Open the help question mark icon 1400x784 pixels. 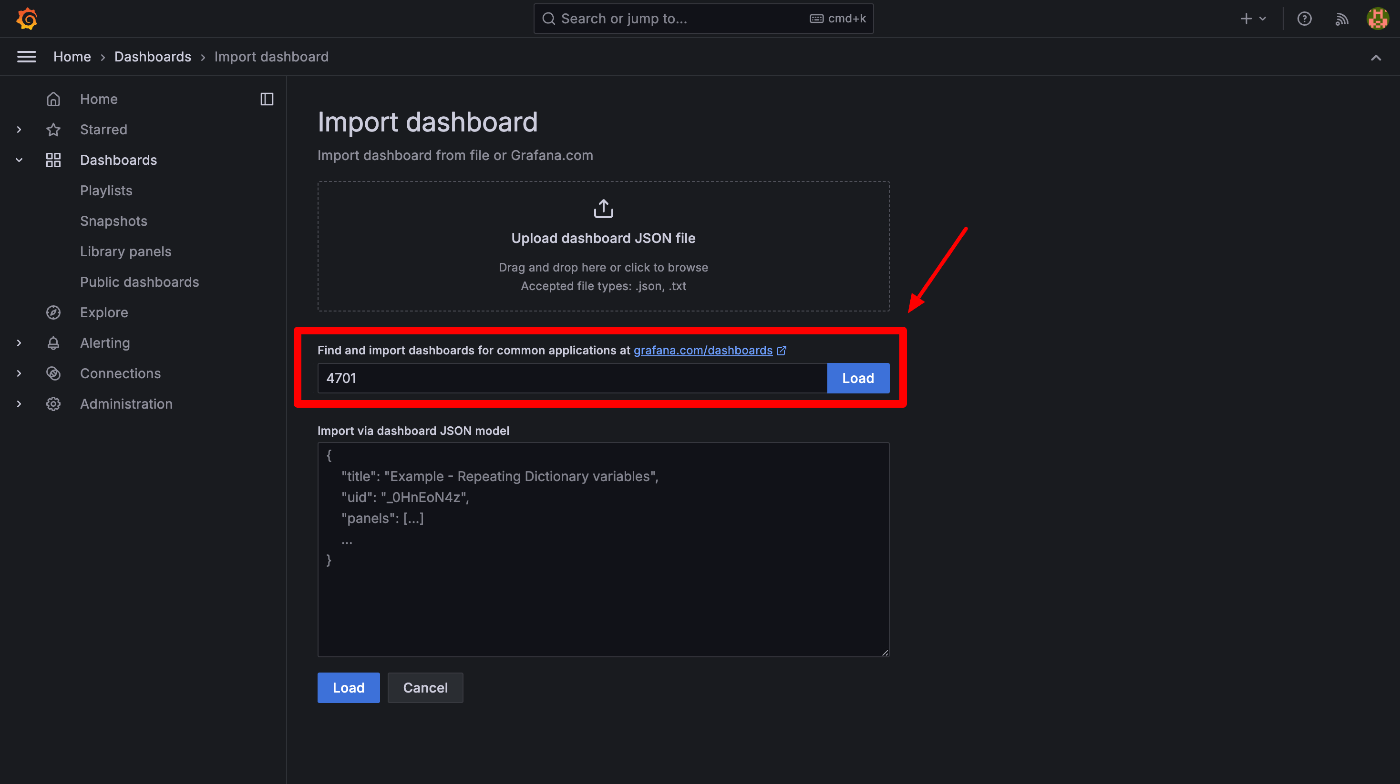point(1304,18)
